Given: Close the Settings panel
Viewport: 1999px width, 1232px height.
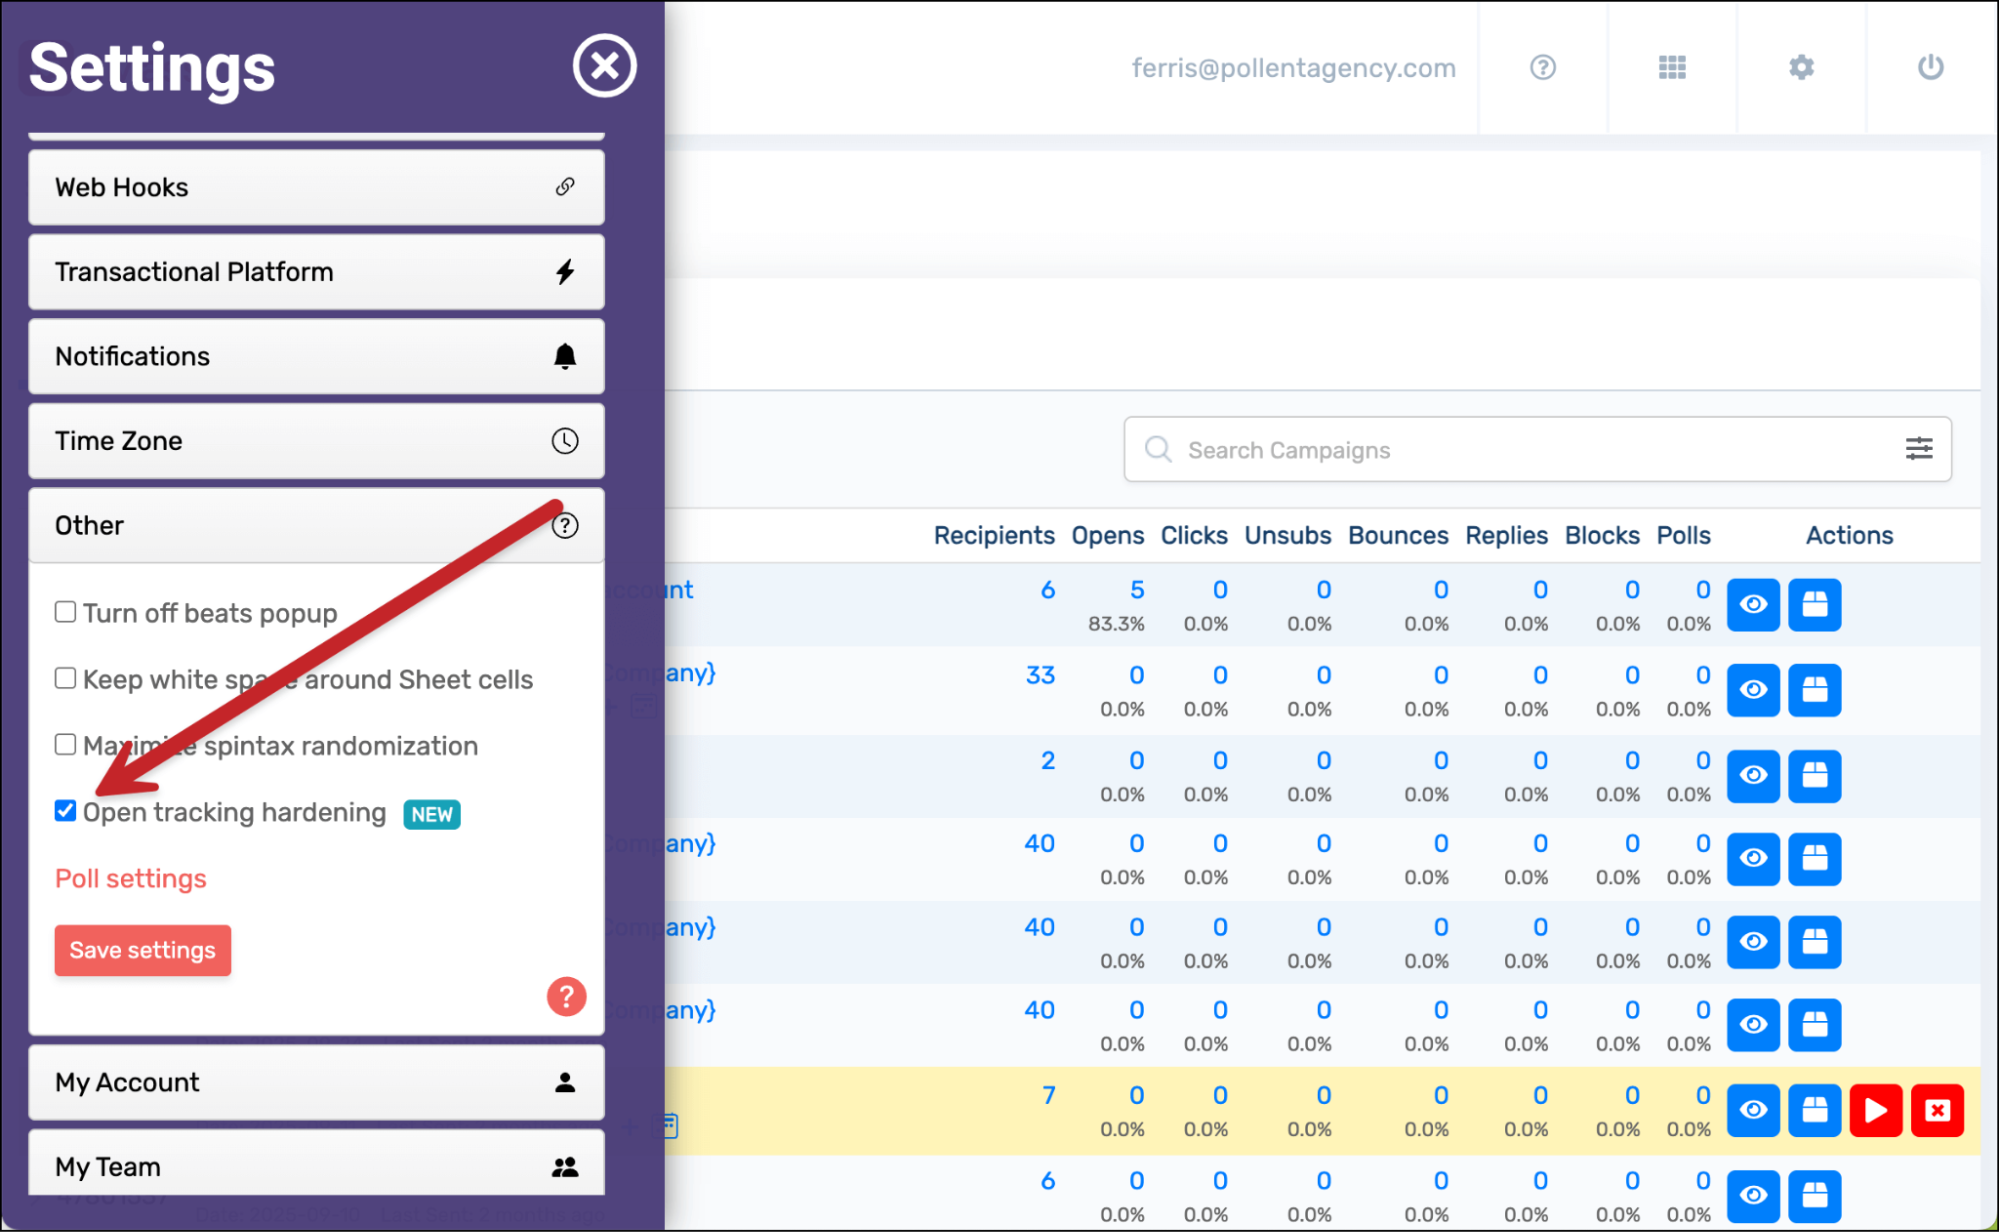Looking at the screenshot, I should pos(604,66).
